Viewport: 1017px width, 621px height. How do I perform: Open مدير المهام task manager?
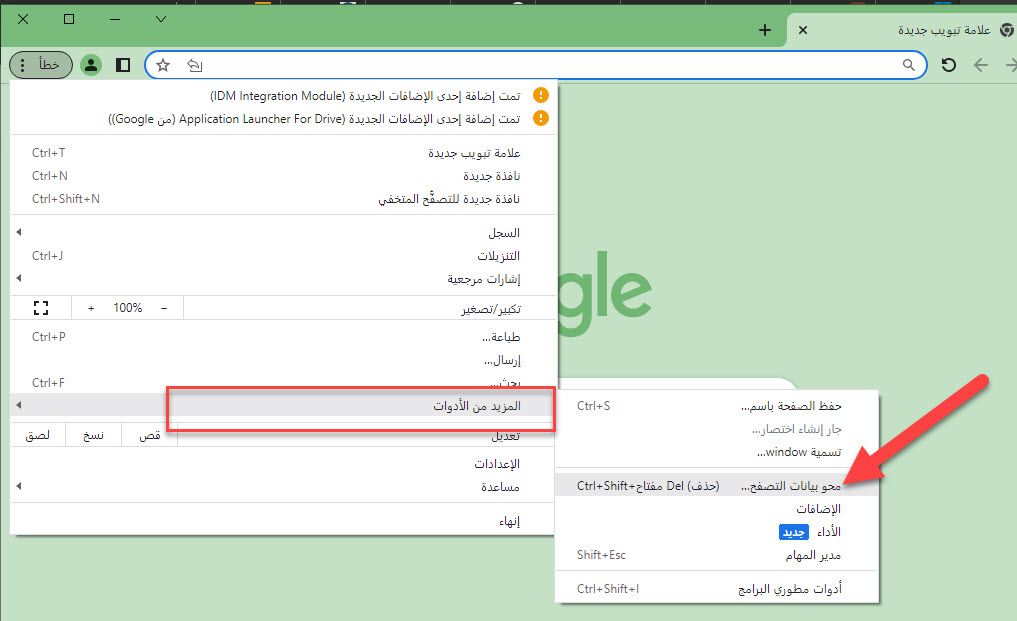(x=717, y=555)
